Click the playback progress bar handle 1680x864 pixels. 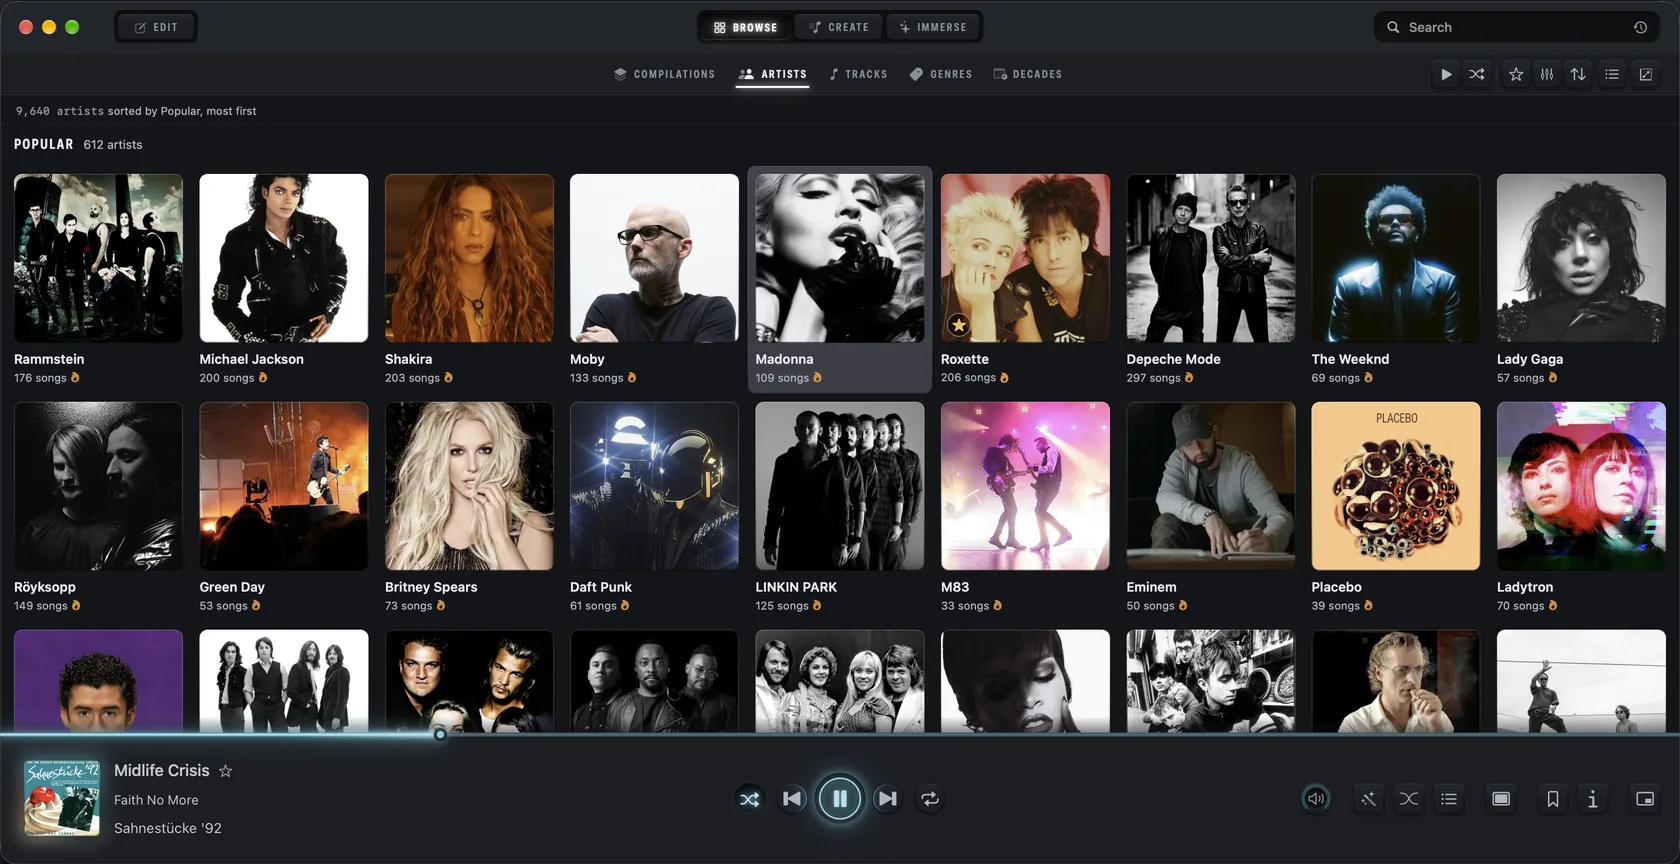pyautogui.click(x=440, y=735)
